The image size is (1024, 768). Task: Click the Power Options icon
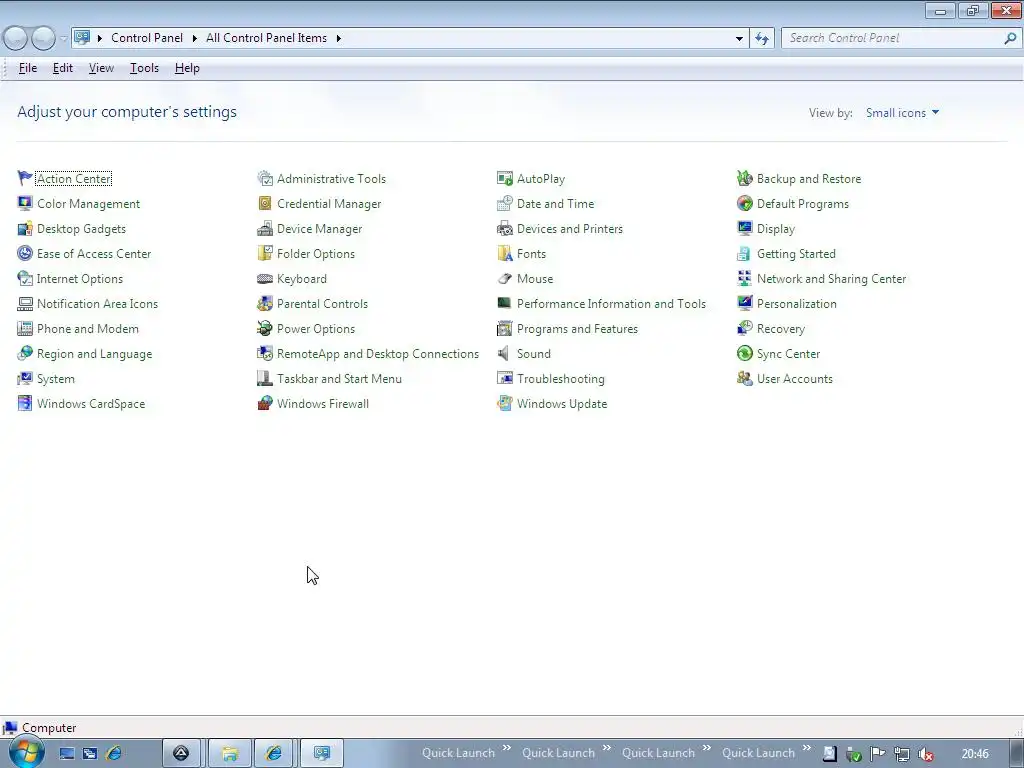[264, 328]
